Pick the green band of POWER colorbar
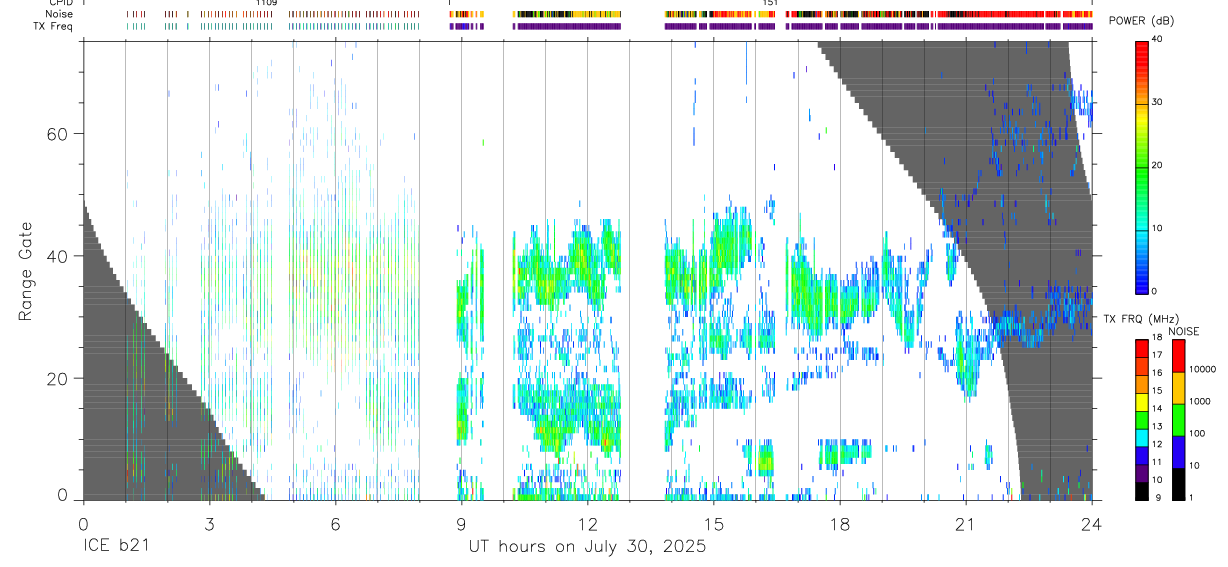Viewport: 1228px width, 567px height. [1142, 170]
